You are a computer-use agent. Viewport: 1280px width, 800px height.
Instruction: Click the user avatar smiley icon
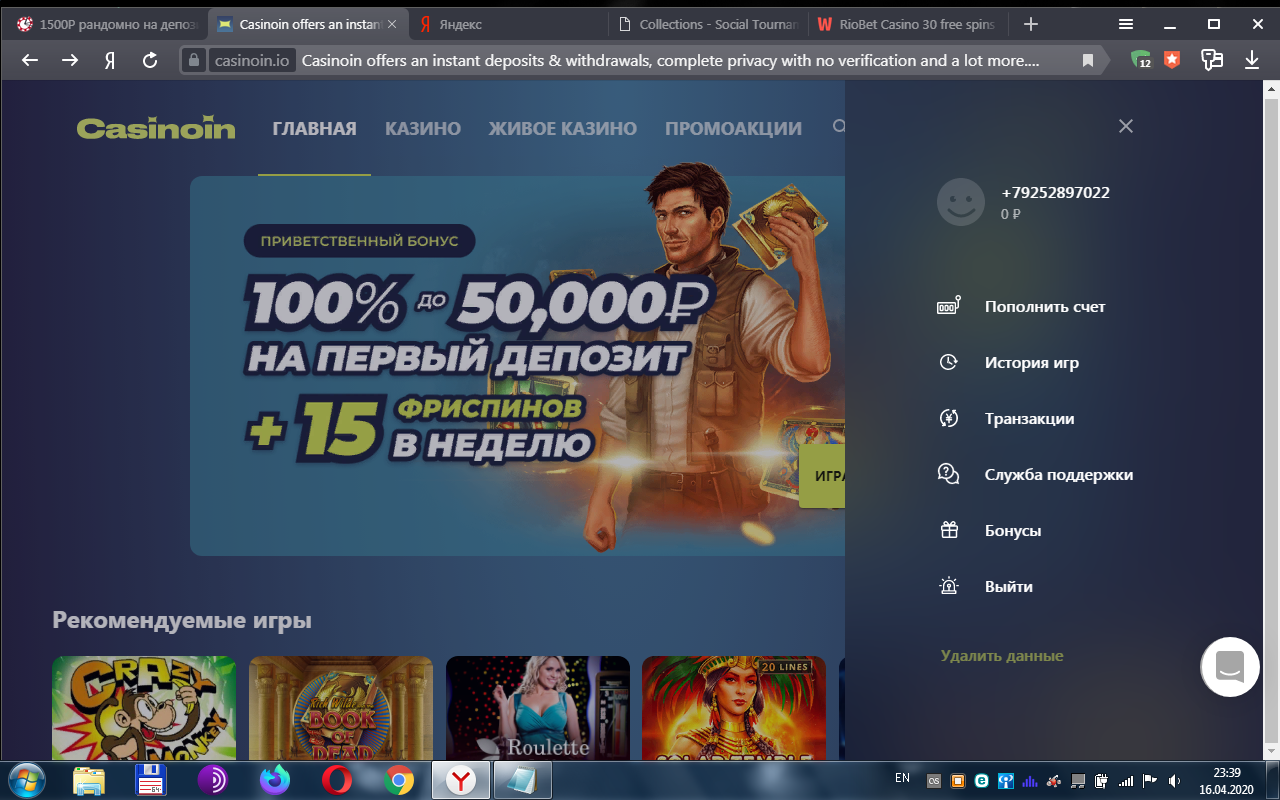(960, 202)
